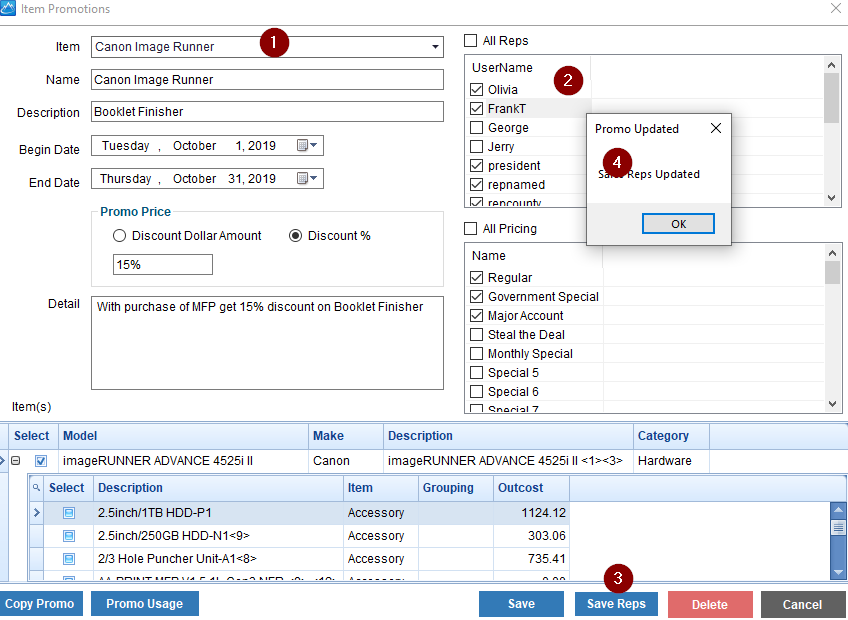Click the Copy Promo button
Image resolution: width=848 pixels, height=620 pixels.
[39, 604]
